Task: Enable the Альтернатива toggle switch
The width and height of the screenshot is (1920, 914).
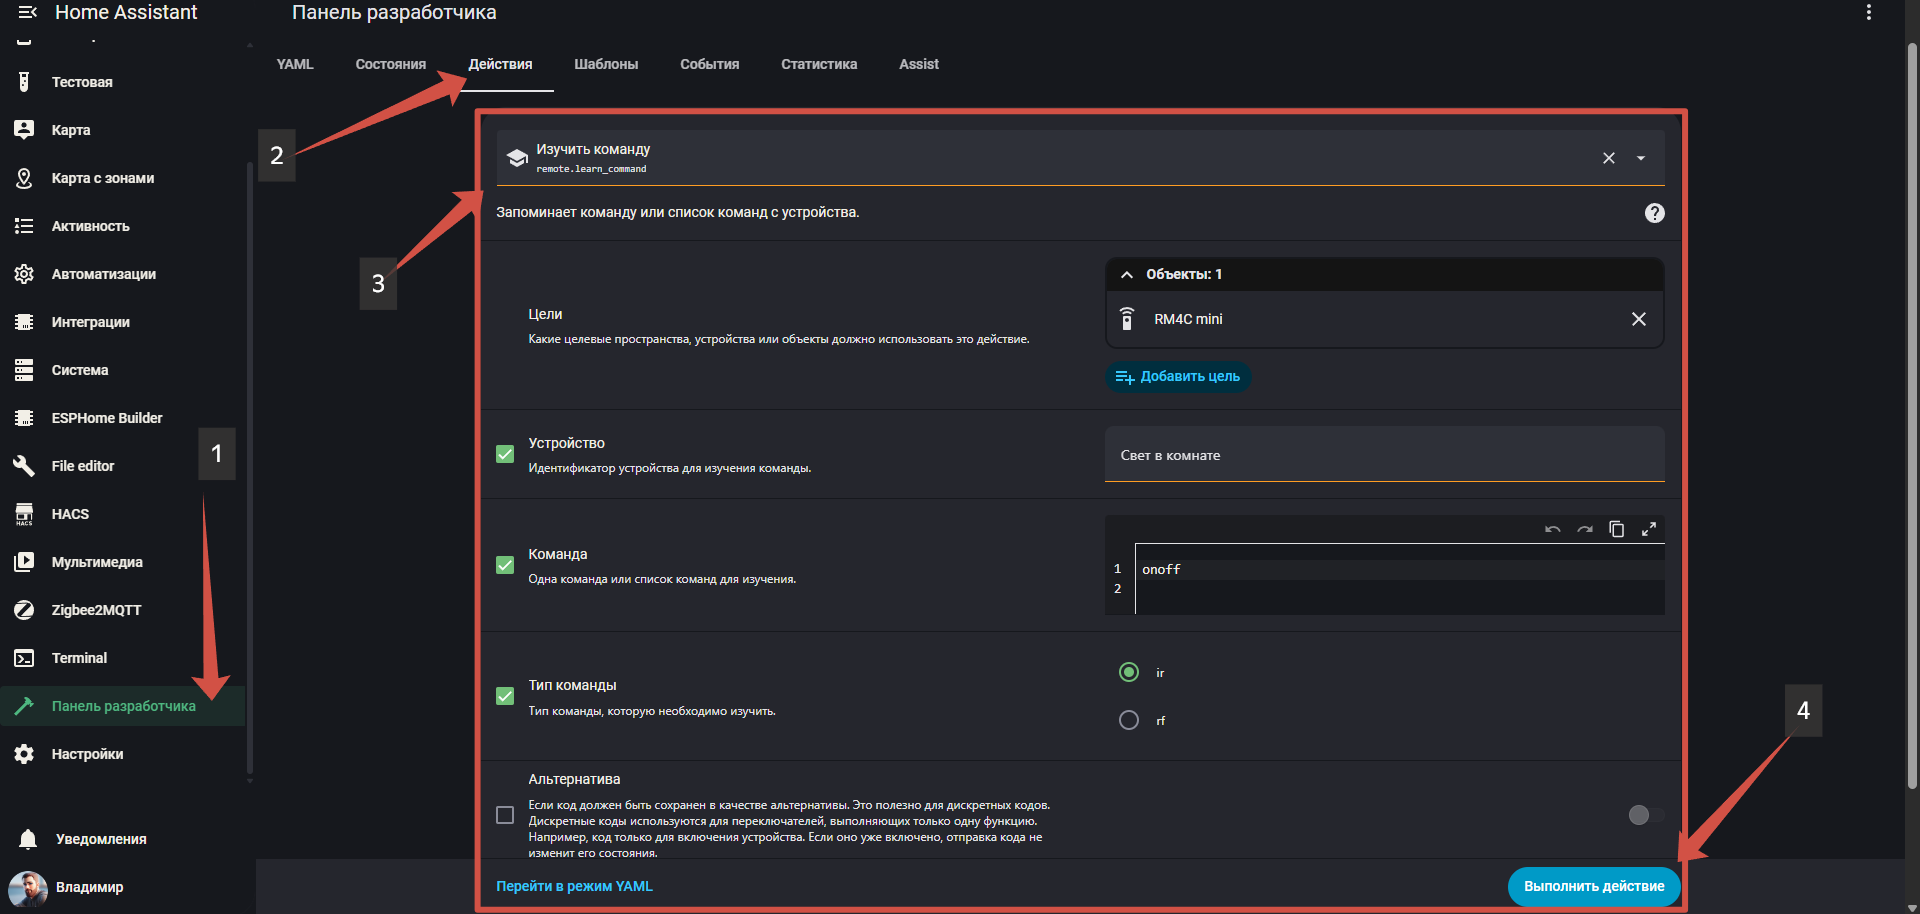Action: click(x=1645, y=815)
